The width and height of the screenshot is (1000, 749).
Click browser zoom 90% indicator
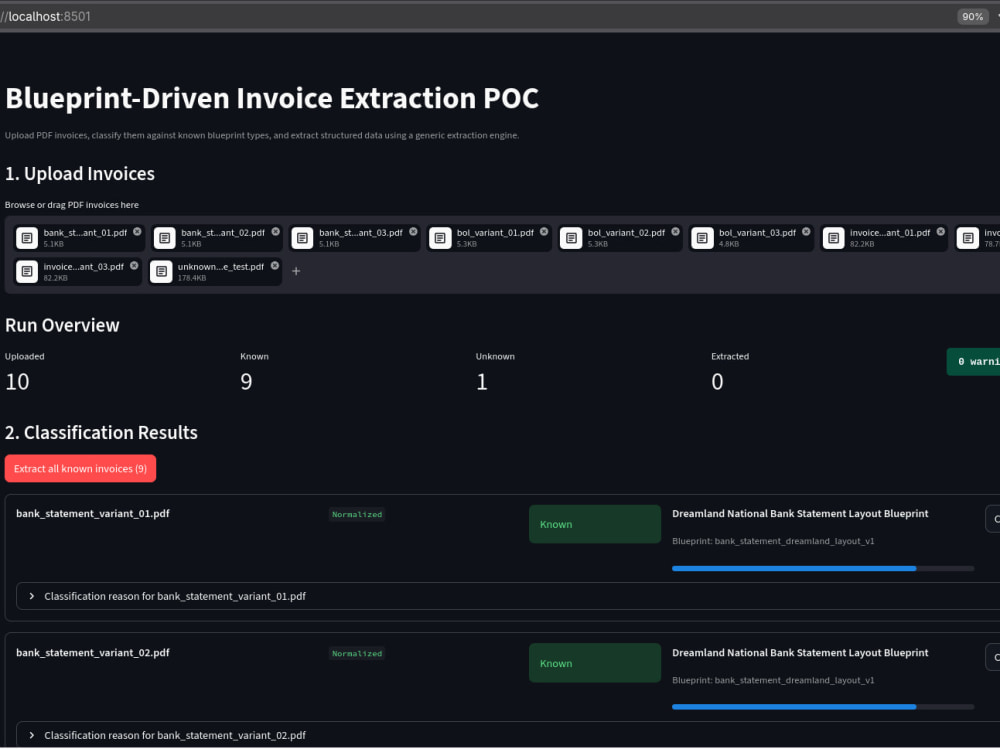click(973, 17)
